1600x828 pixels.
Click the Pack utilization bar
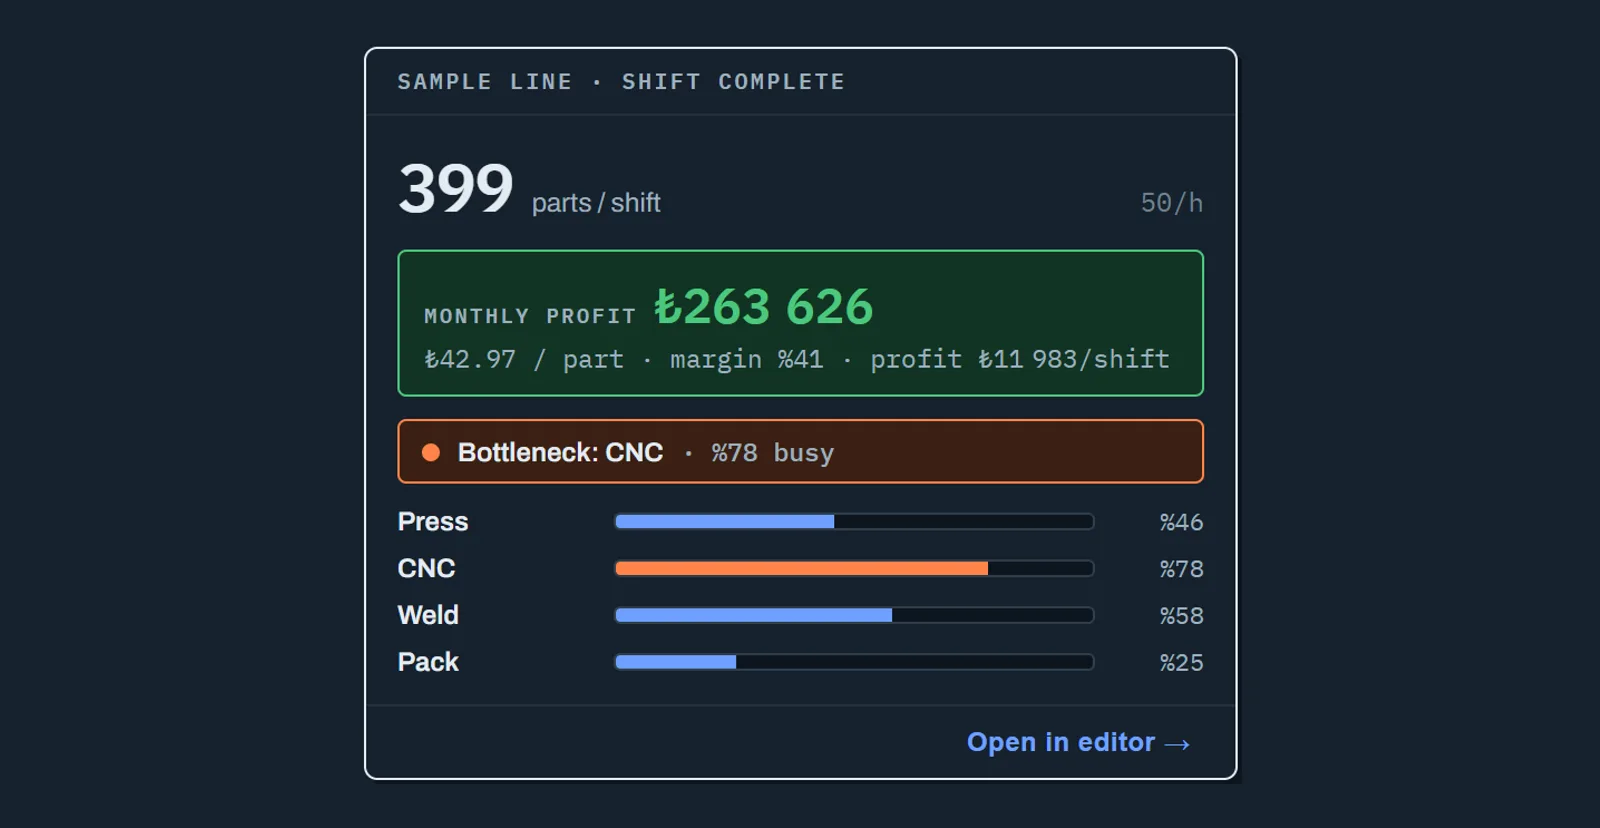[x=854, y=662]
